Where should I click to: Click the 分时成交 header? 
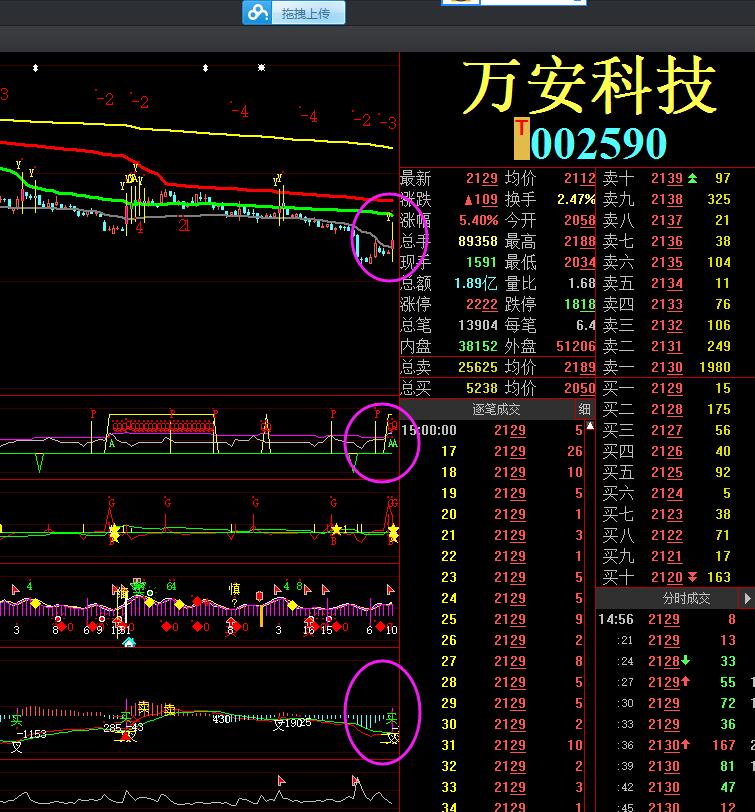pos(686,599)
